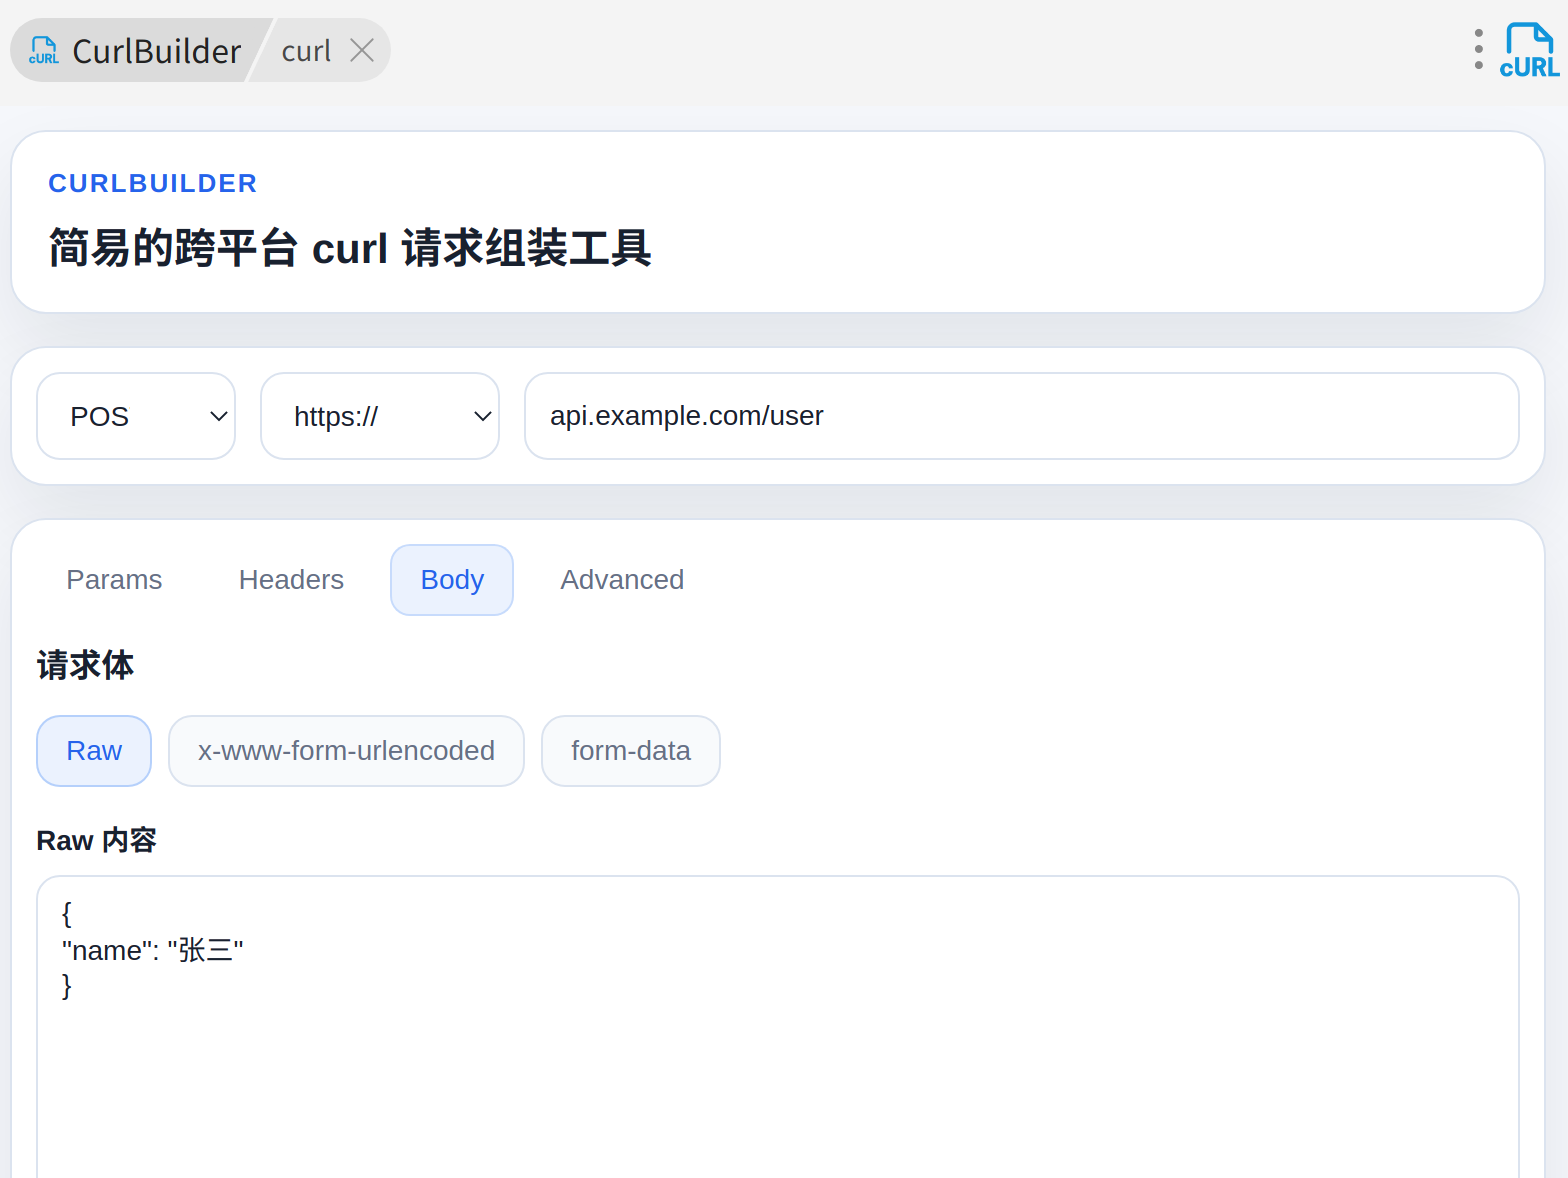Switch to the Params tab
Viewport: 1568px width, 1178px height.
pyautogui.click(x=114, y=580)
